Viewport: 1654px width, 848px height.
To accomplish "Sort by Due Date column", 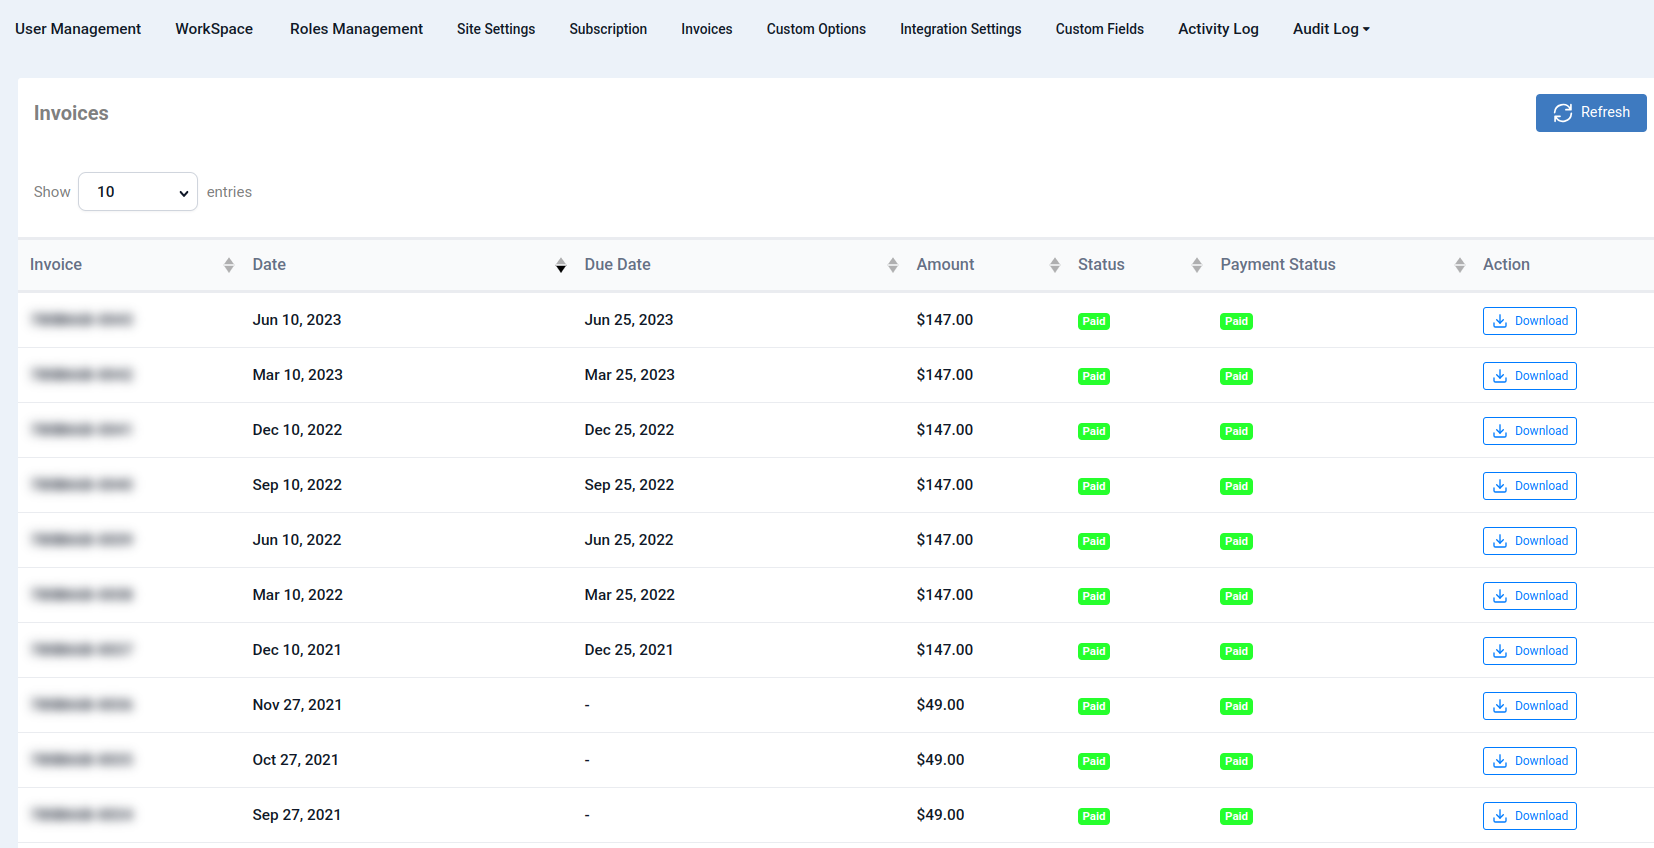I will 739,265.
